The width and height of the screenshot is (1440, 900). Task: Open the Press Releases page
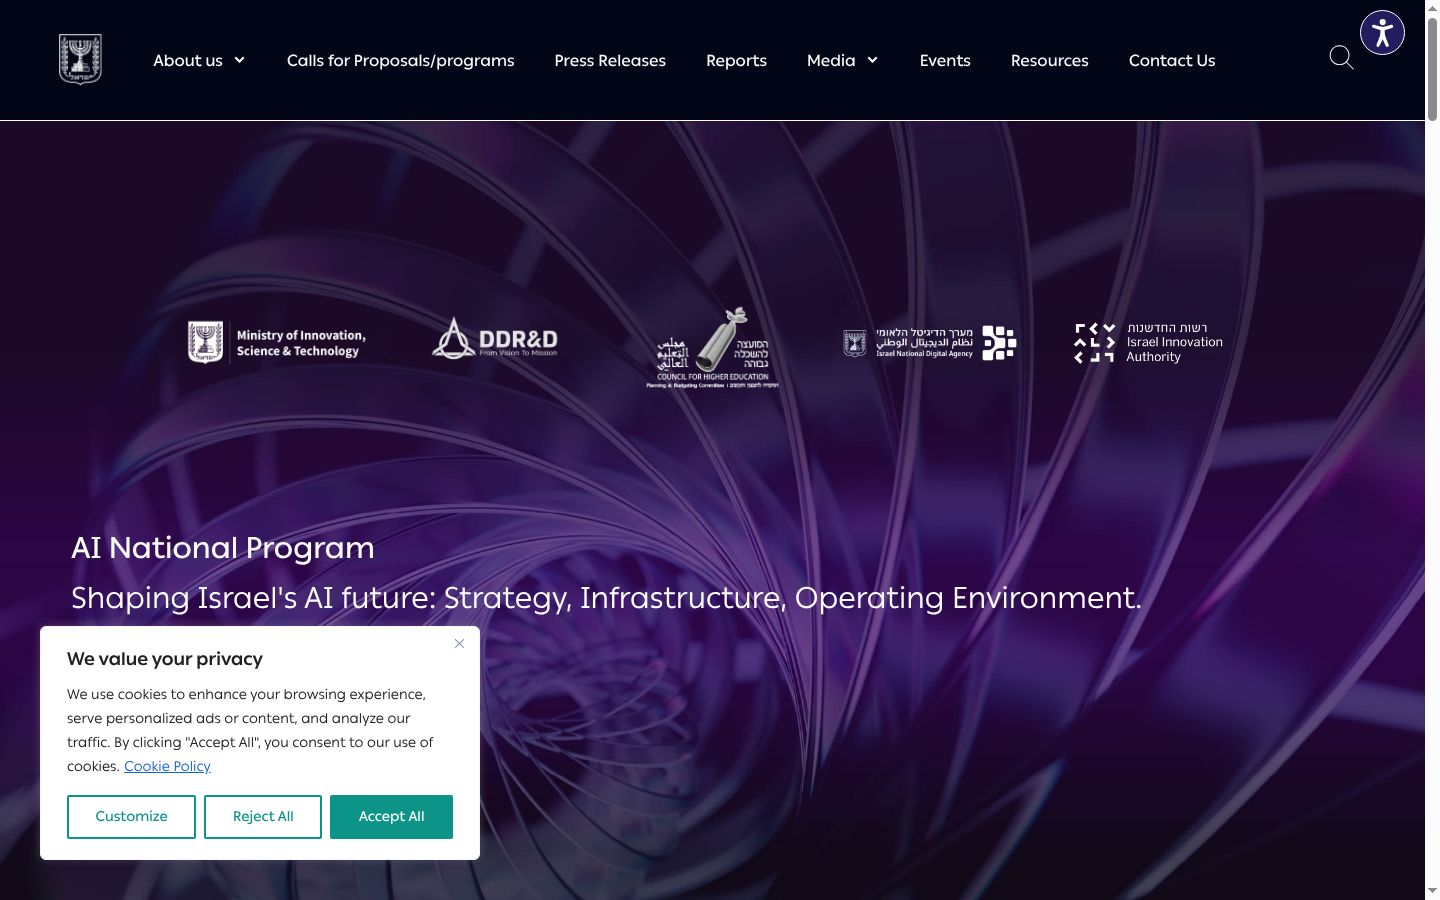coord(610,60)
